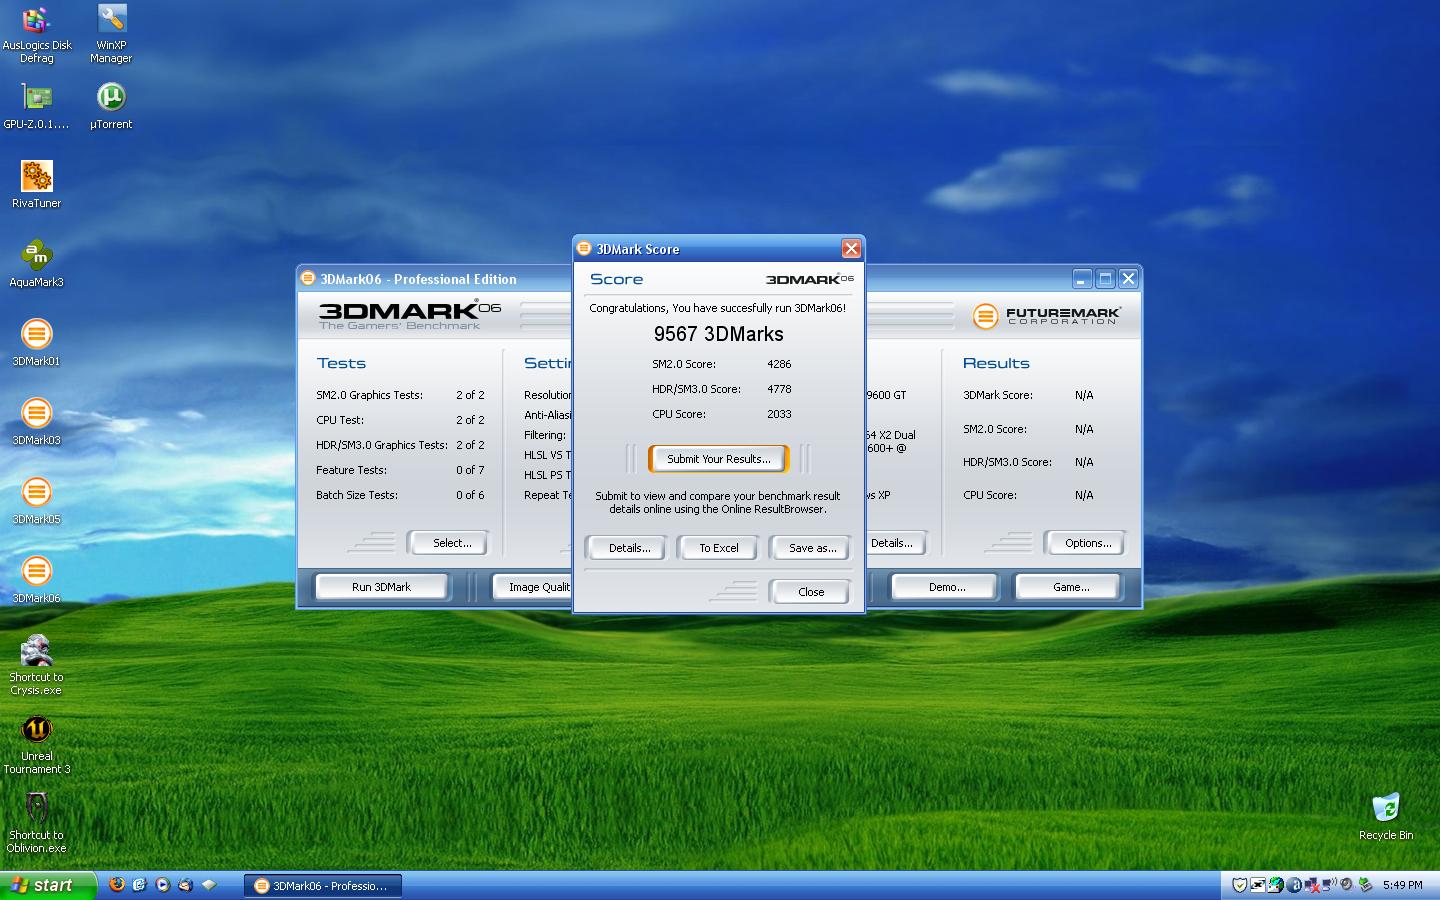The height and width of the screenshot is (900, 1440).
Task: Click Save as button
Action: point(812,548)
